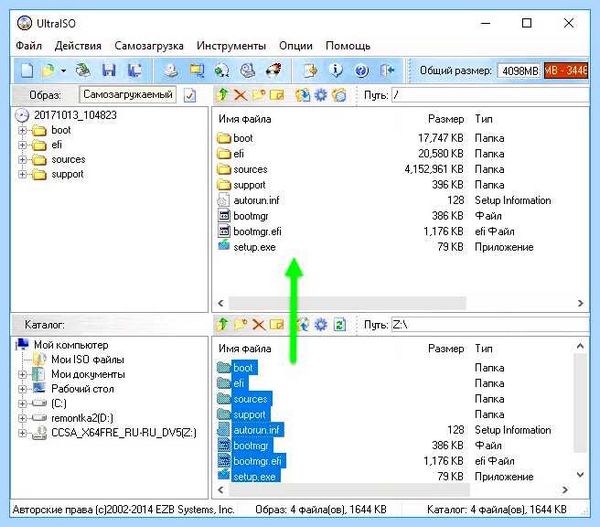Image resolution: width=600 pixels, height=527 pixels.
Task: Save the image with the floppy disk icon
Action: [x=109, y=70]
